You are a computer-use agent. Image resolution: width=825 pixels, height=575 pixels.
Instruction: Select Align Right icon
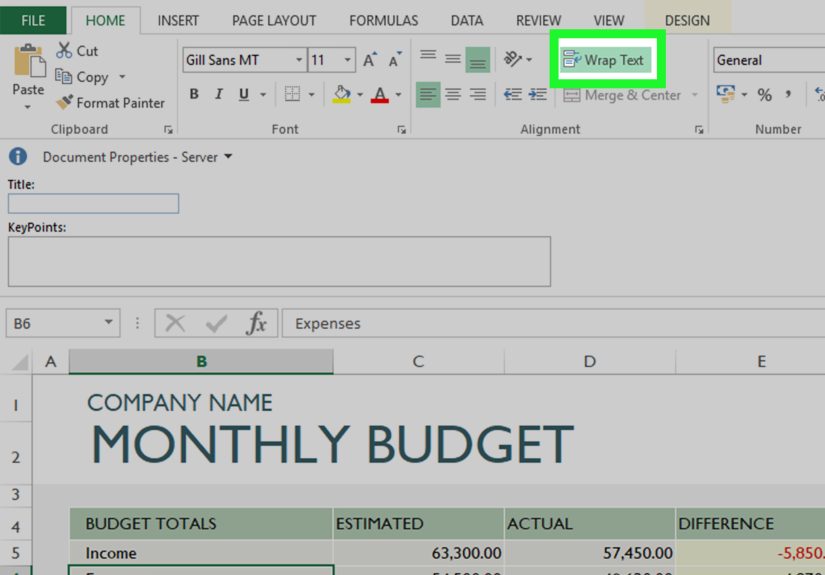(x=478, y=95)
